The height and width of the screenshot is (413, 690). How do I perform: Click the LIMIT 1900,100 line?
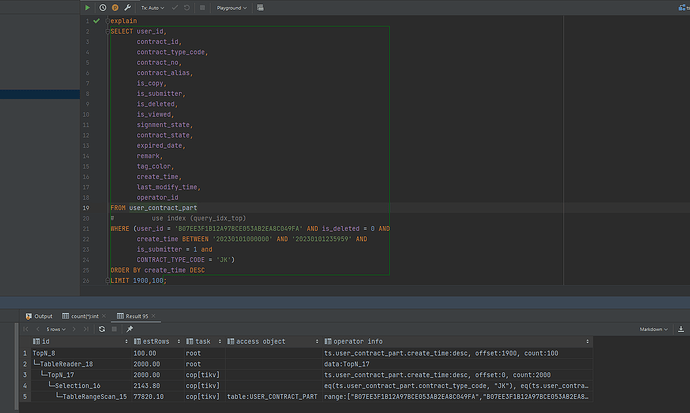pyautogui.click(x=139, y=281)
